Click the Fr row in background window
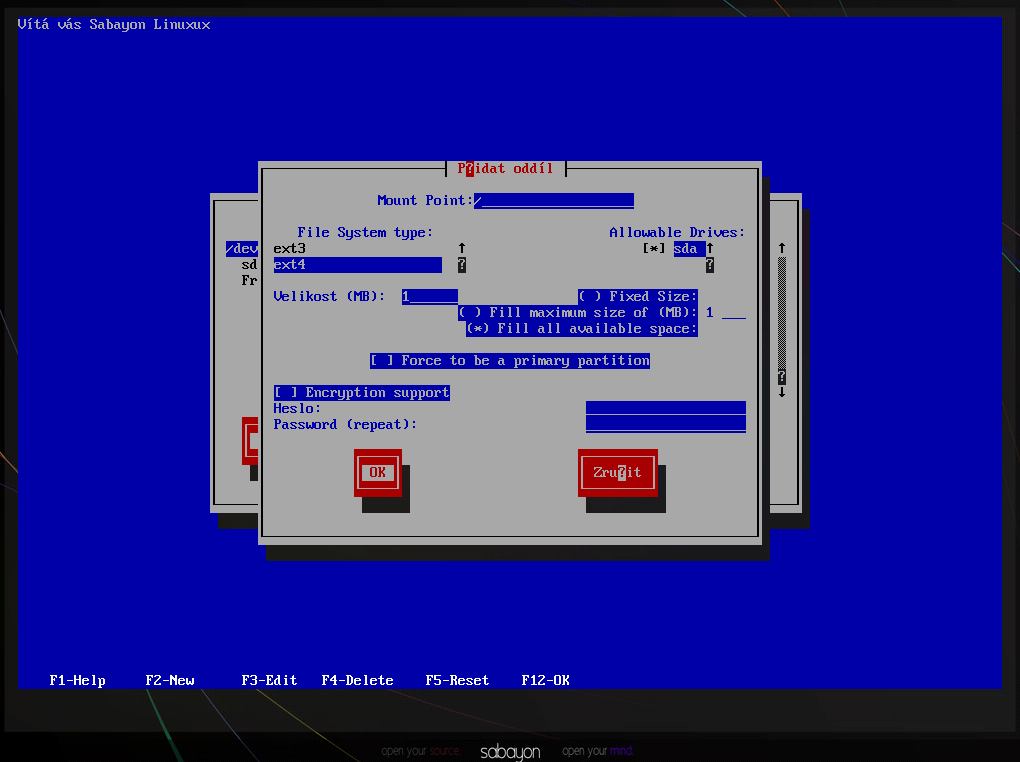 [249, 280]
